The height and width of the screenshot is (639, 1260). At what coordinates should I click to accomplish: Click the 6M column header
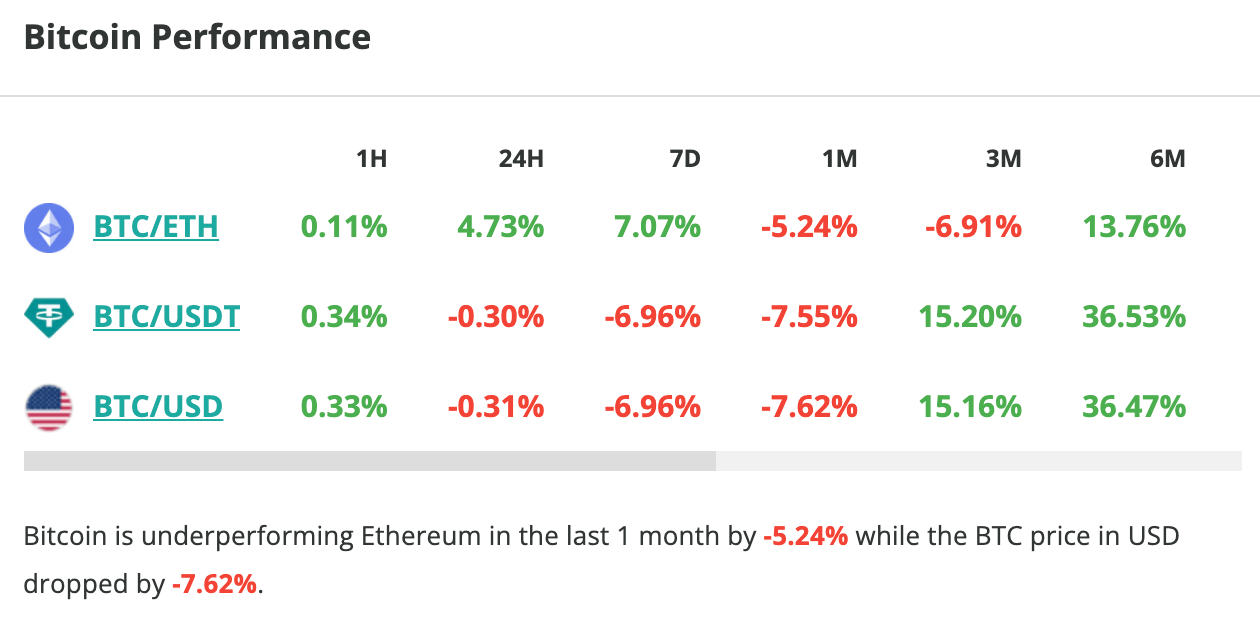click(1167, 159)
